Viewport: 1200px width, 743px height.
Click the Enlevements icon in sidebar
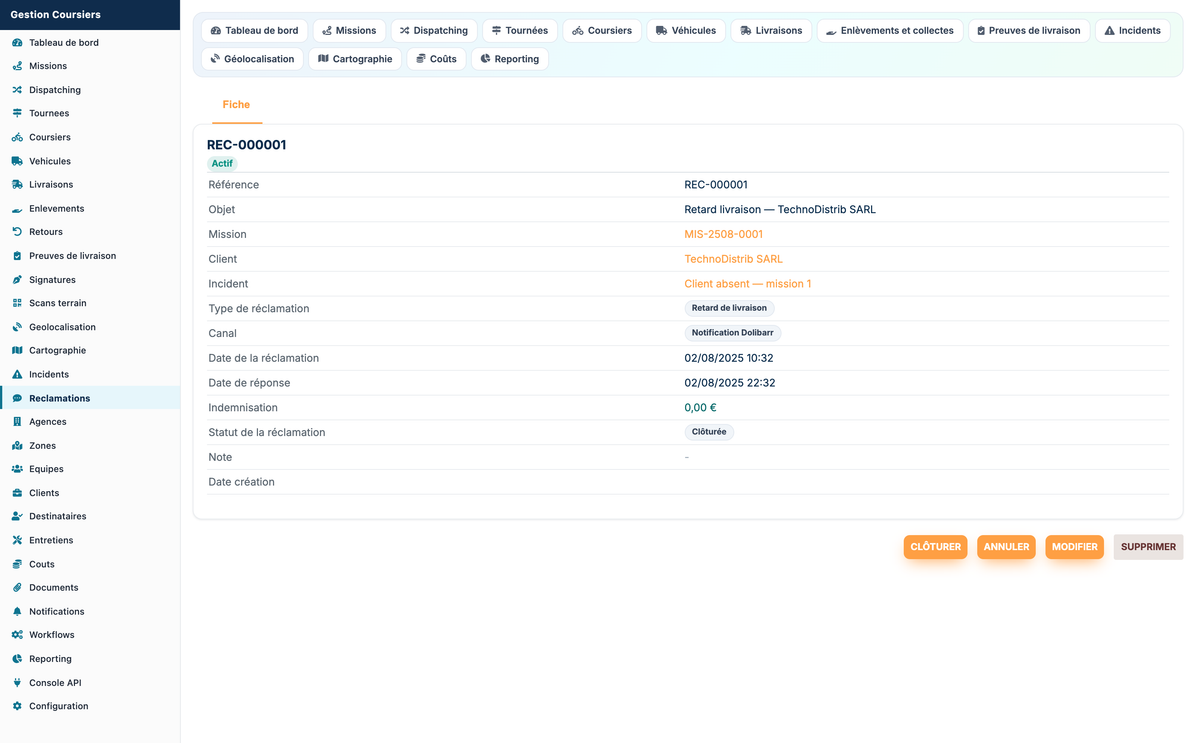point(17,209)
